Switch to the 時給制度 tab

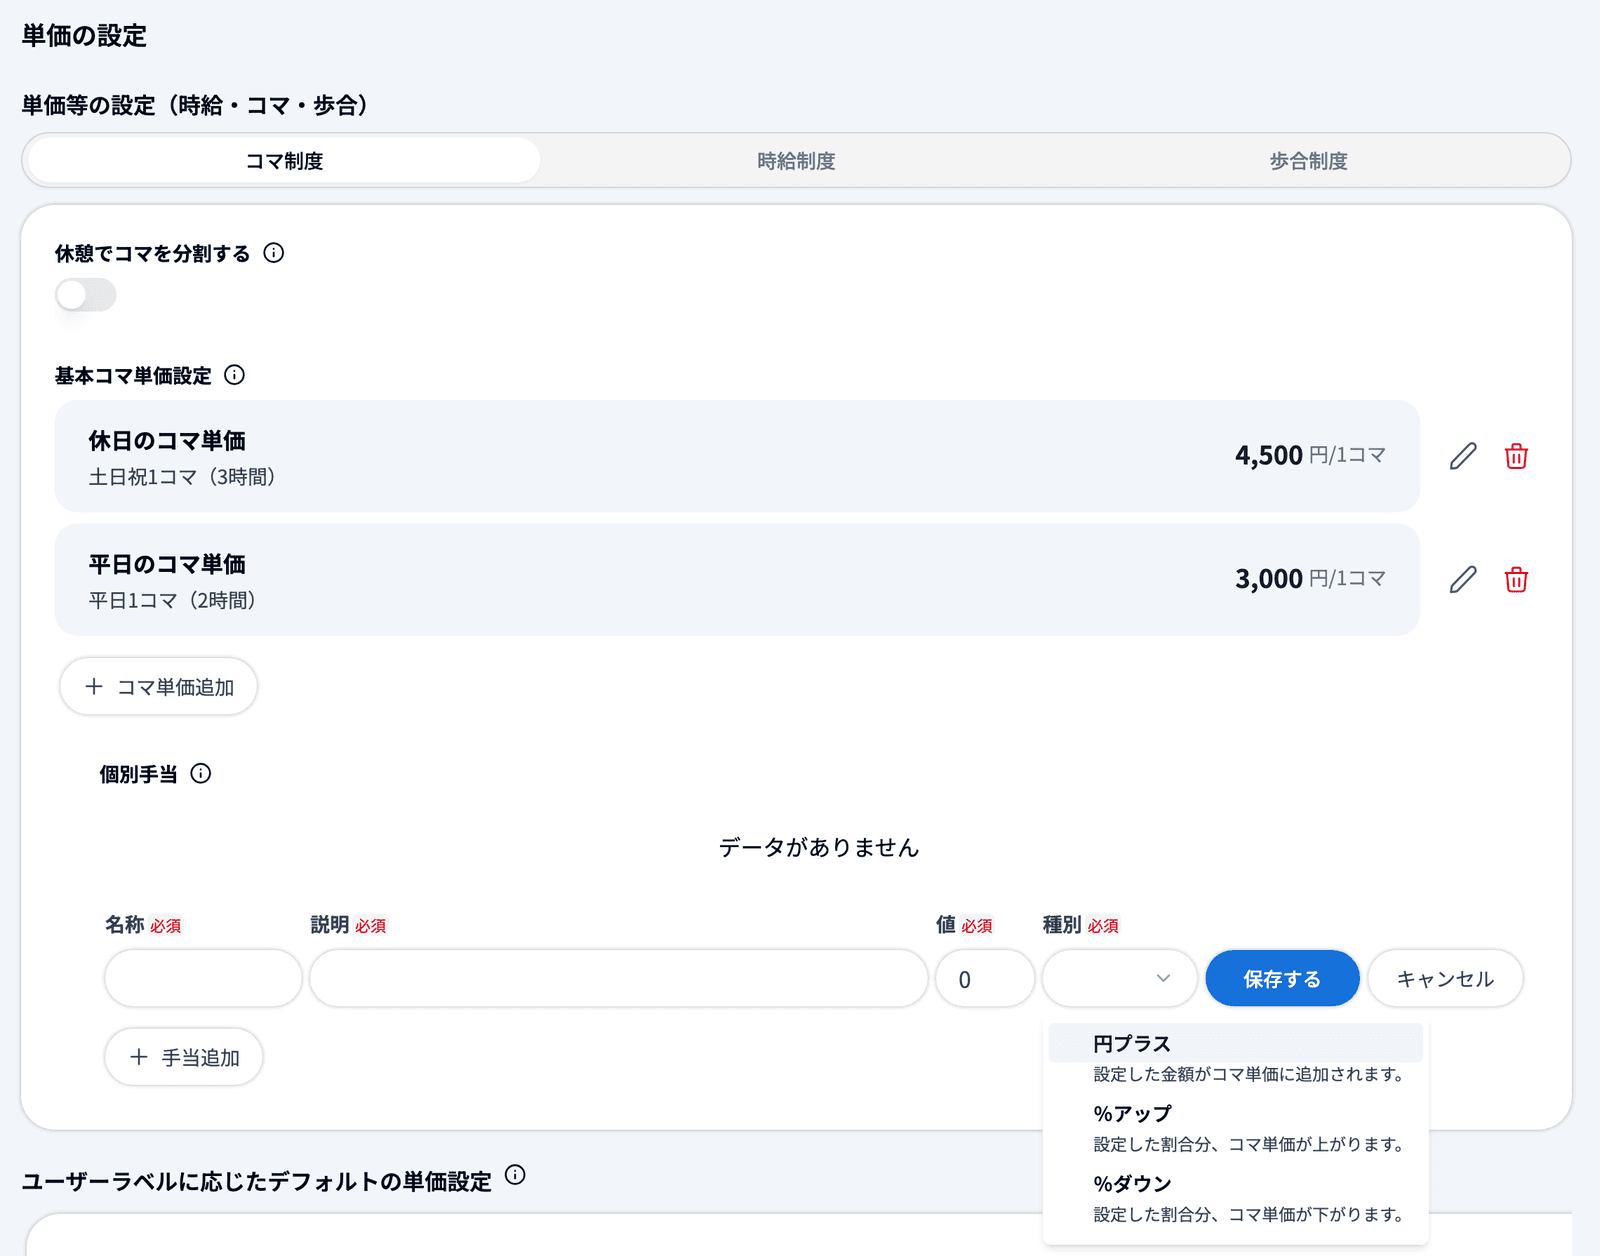[796, 161]
